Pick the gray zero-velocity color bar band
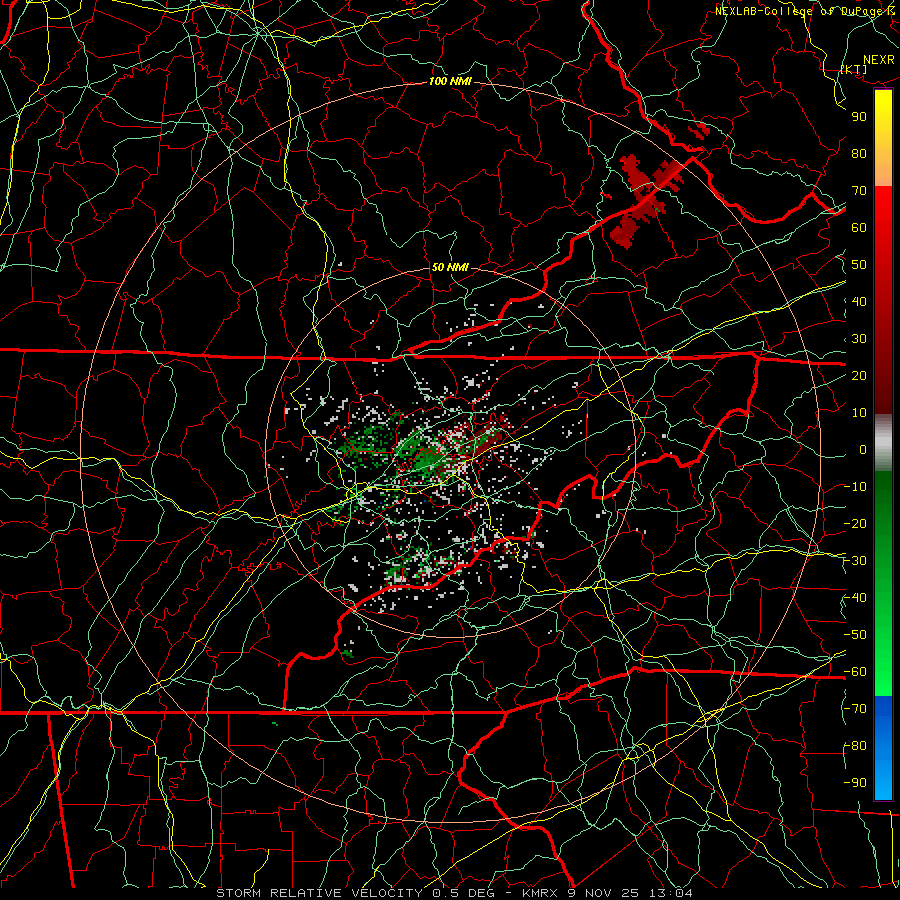Image resolution: width=900 pixels, height=900 pixels. (x=883, y=443)
